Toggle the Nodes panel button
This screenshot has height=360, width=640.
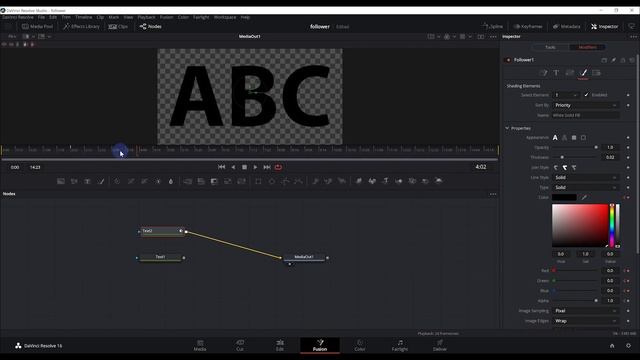click(150, 27)
